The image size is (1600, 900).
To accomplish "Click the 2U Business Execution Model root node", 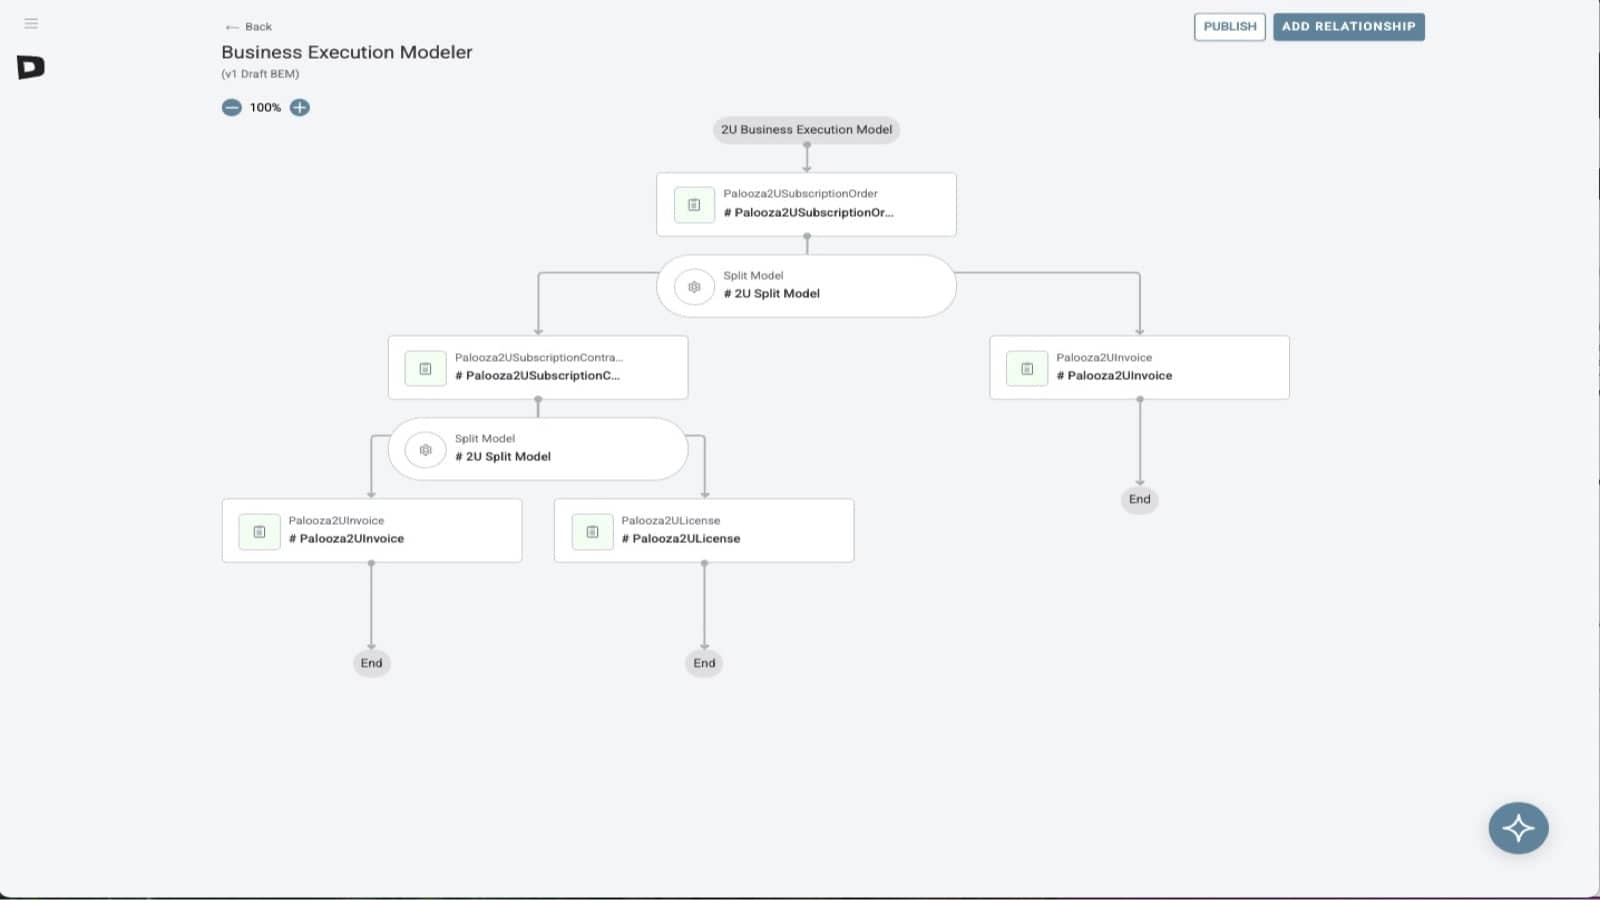I will coord(806,129).
